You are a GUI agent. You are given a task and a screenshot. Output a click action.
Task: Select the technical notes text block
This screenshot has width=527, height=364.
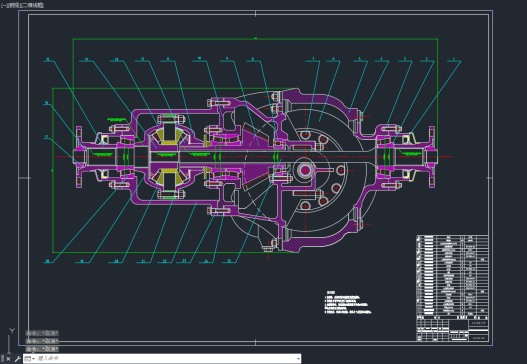[x=348, y=302]
